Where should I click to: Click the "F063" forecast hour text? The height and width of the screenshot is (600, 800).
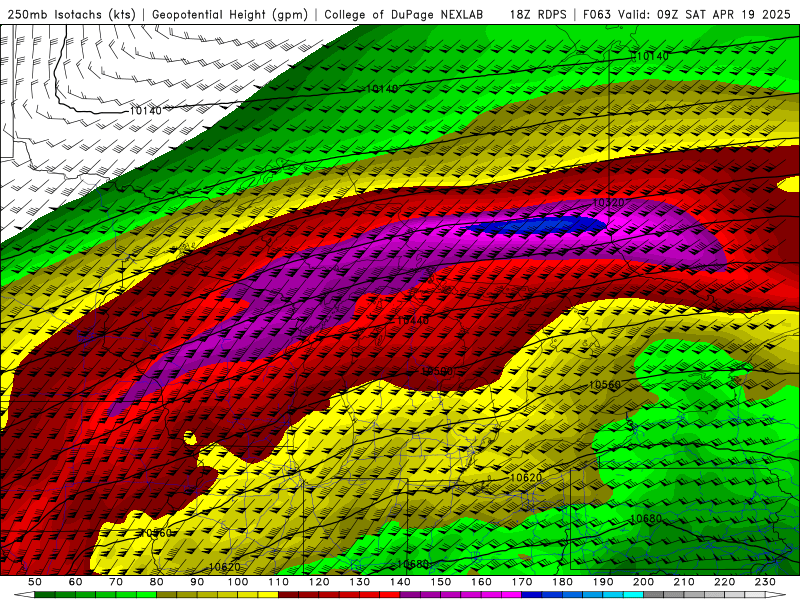(x=597, y=14)
